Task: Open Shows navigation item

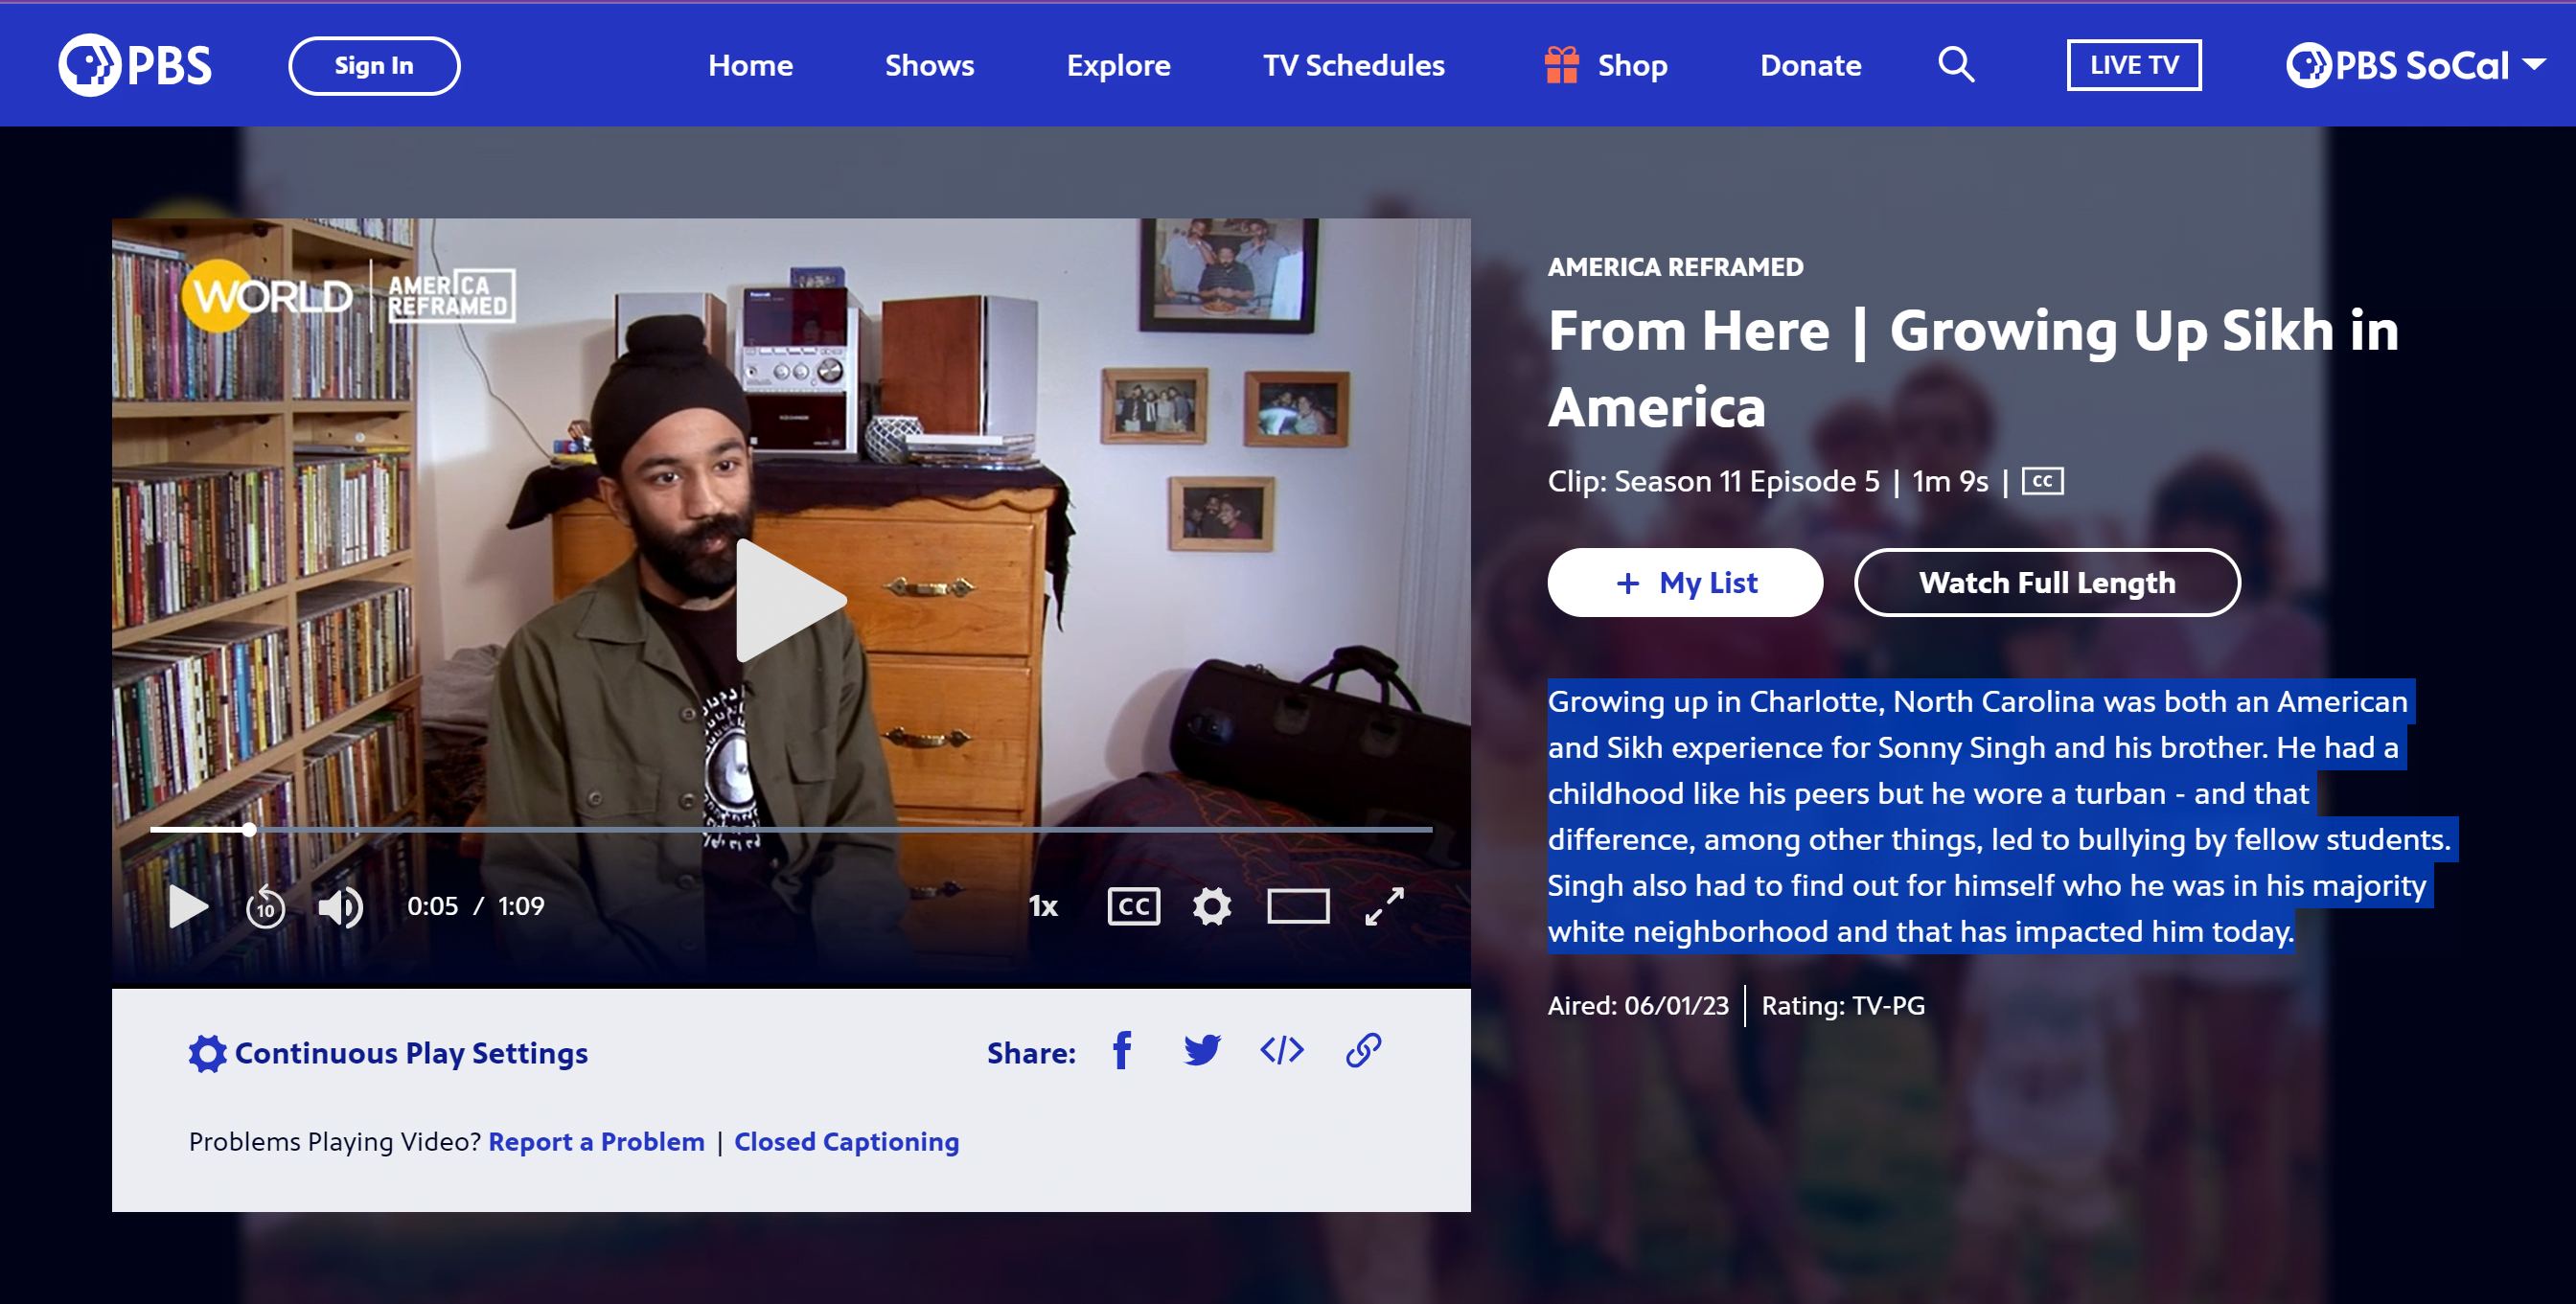Action: click(929, 65)
